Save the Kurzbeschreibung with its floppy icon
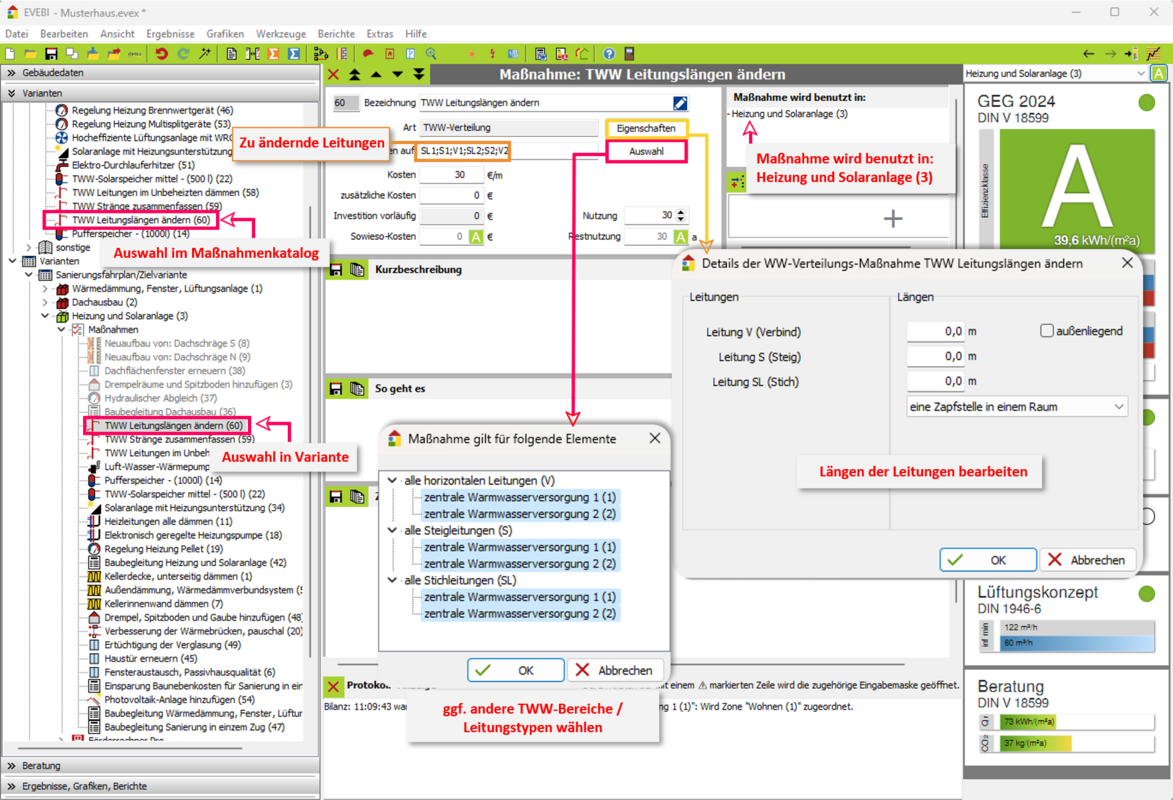 coord(336,270)
